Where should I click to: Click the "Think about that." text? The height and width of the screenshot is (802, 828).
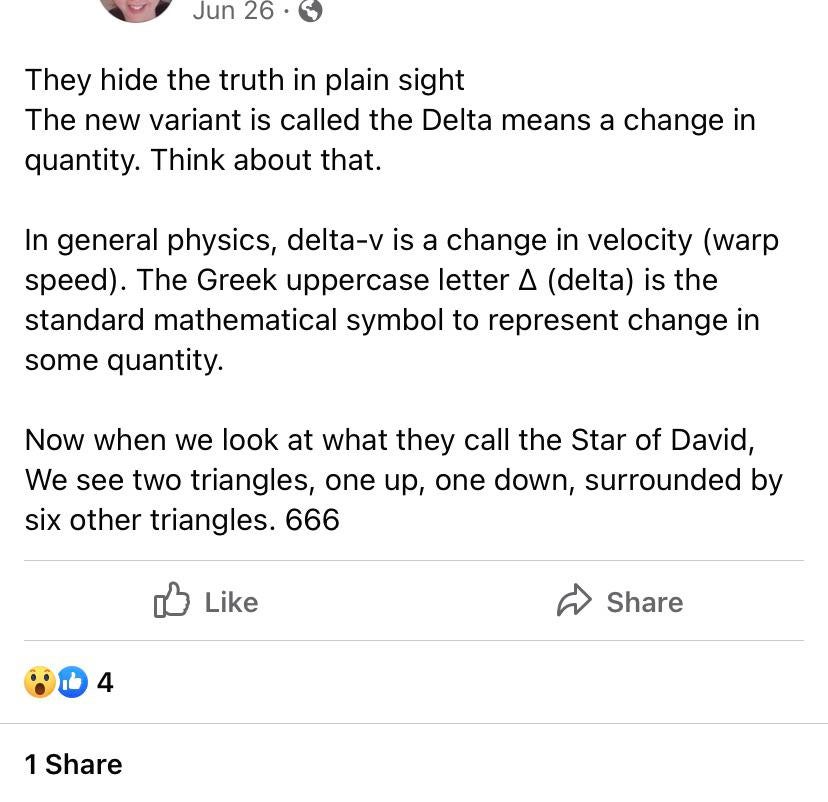pos(266,160)
